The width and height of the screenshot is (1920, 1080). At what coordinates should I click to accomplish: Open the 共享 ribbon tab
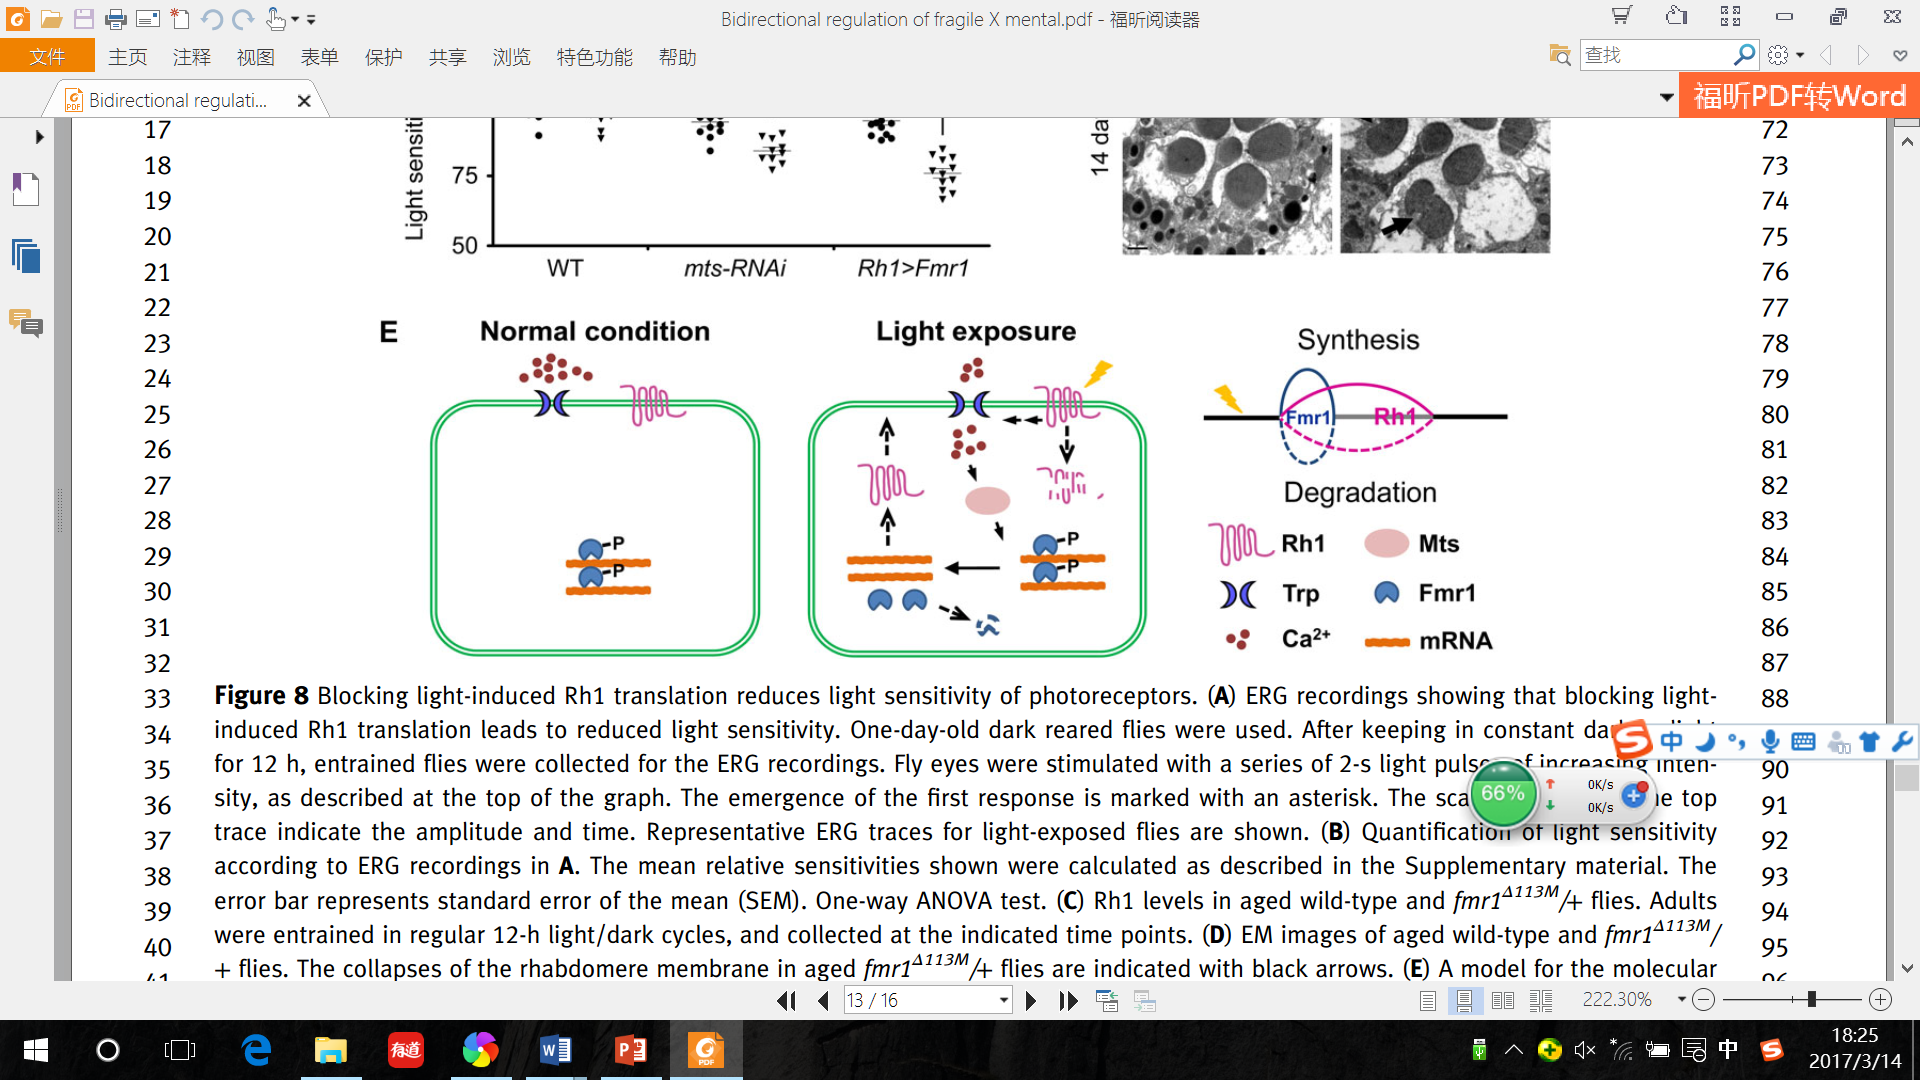[448, 57]
